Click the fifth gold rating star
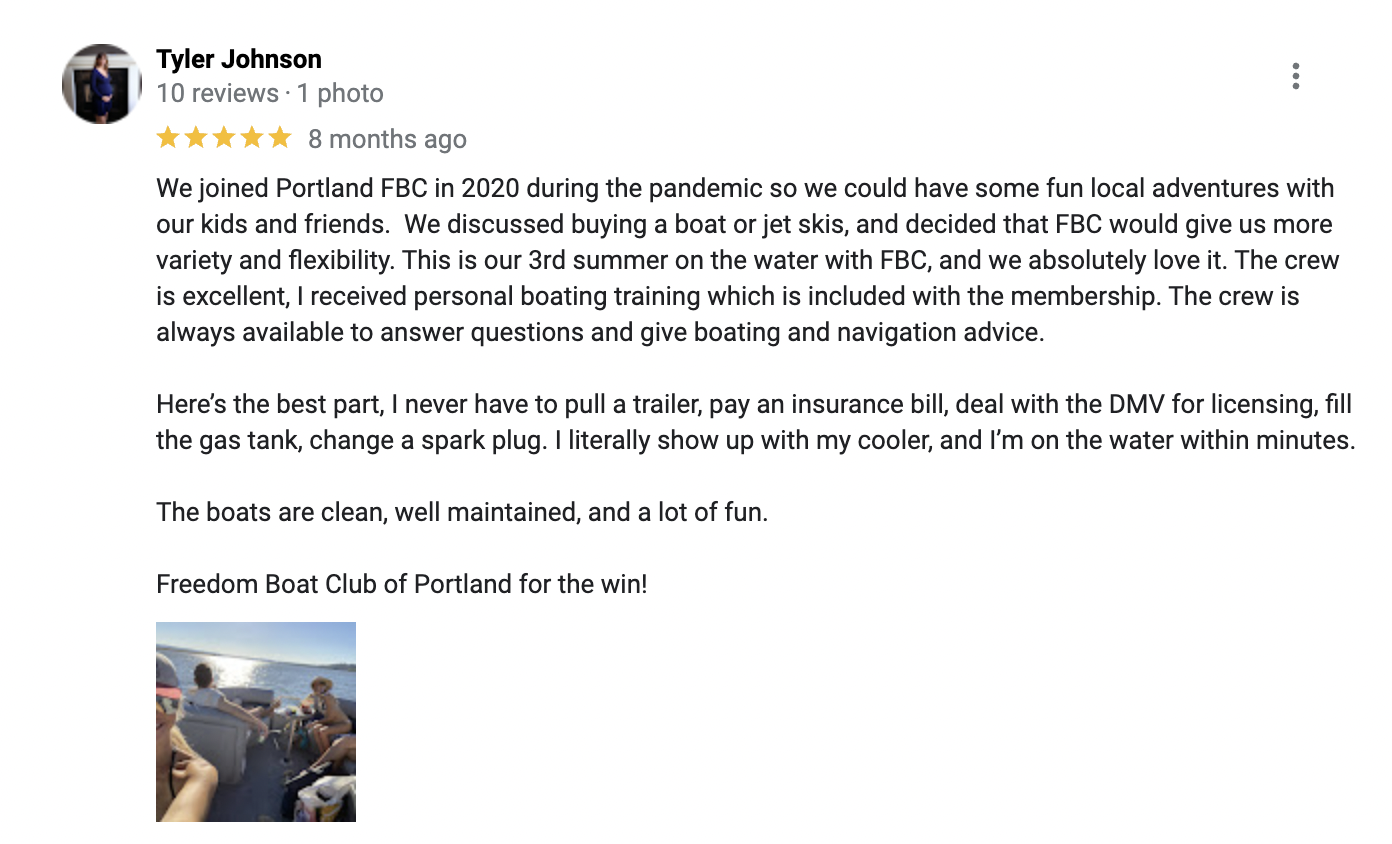This screenshot has width=1392, height=844. click(280, 138)
